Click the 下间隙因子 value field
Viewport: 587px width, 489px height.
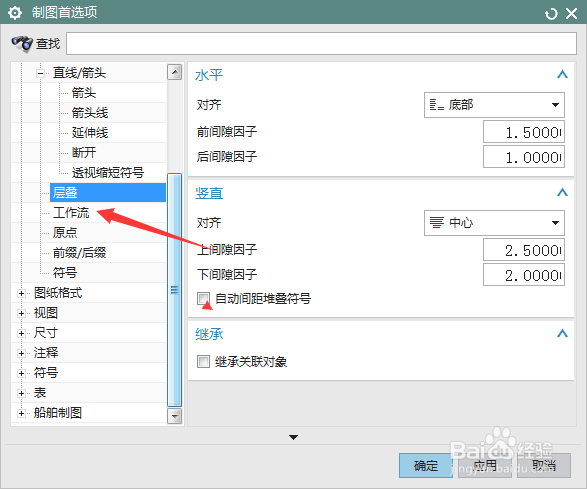click(x=524, y=275)
